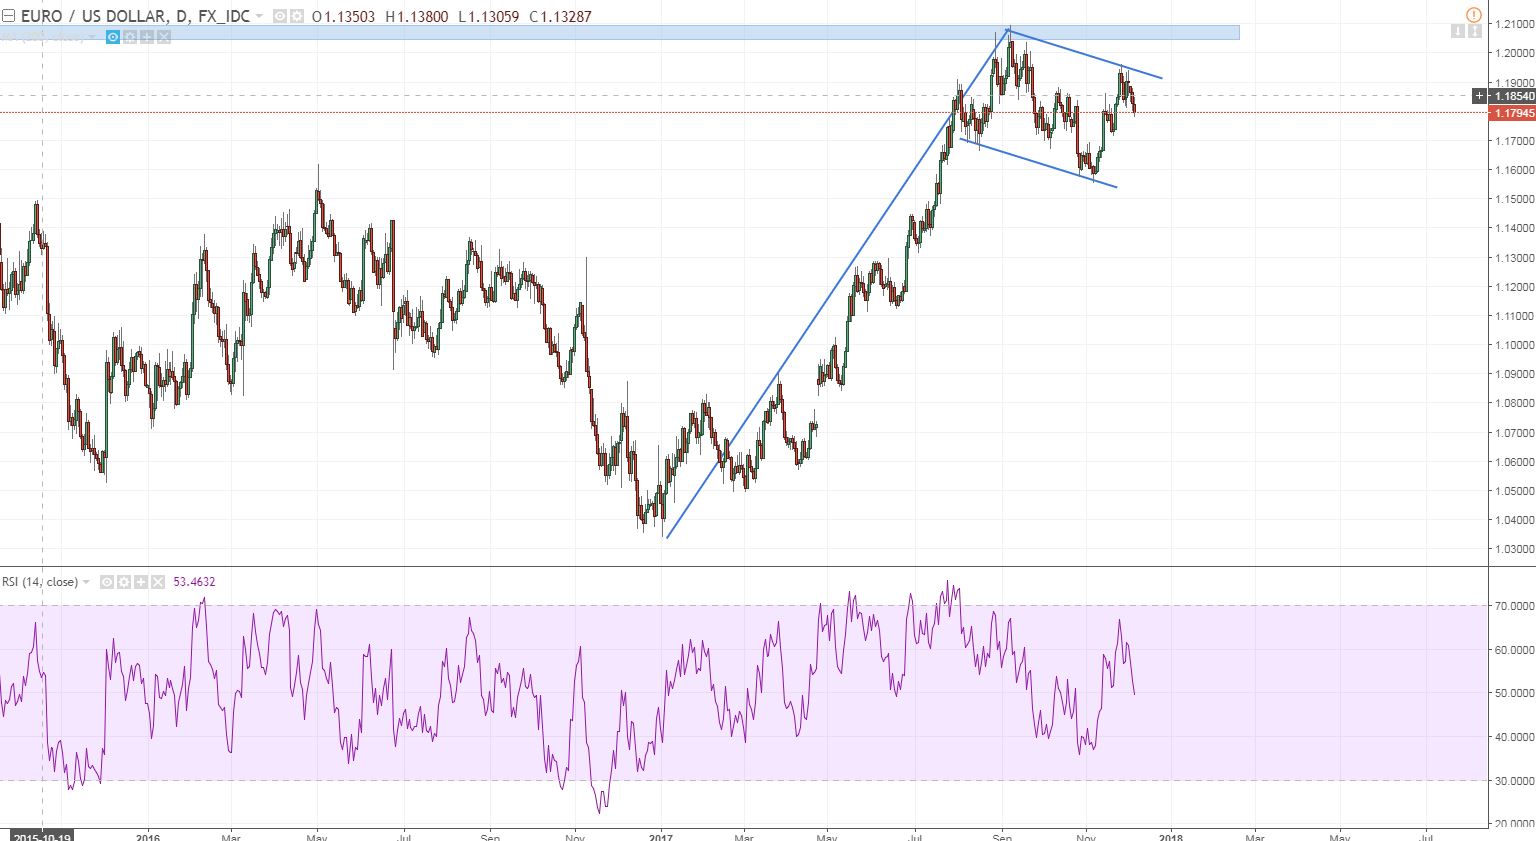The width and height of the screenshot is (1536, 841).
Task: Click left arrow pane button near price axis
Action: (x=1458, y=32)
